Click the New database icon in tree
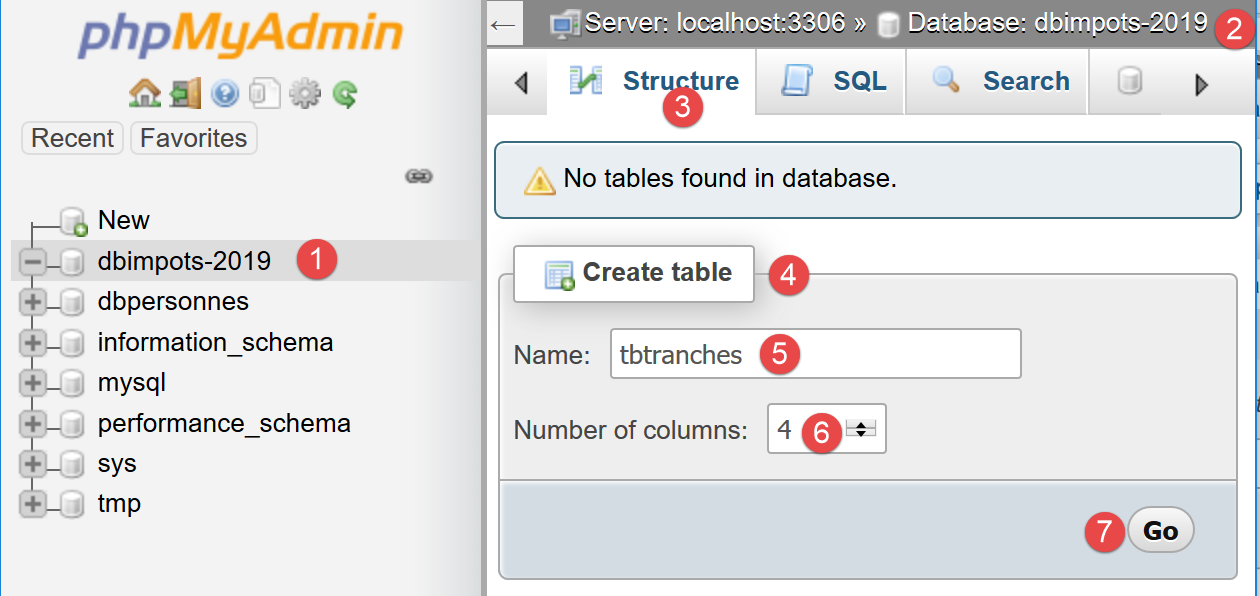Viewport: 1260px width, 596px height. click(x=73, y=221)
